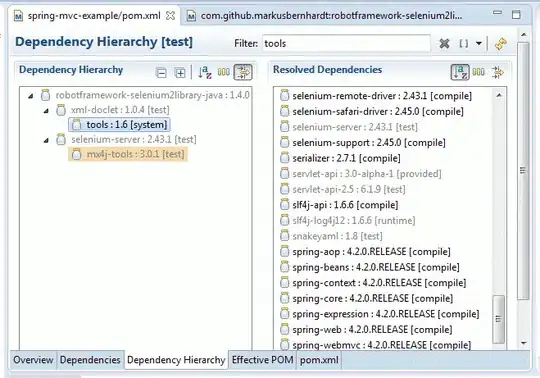
Task: Click the jar icon next to tools : 1.6
Action: click(77, 125)
